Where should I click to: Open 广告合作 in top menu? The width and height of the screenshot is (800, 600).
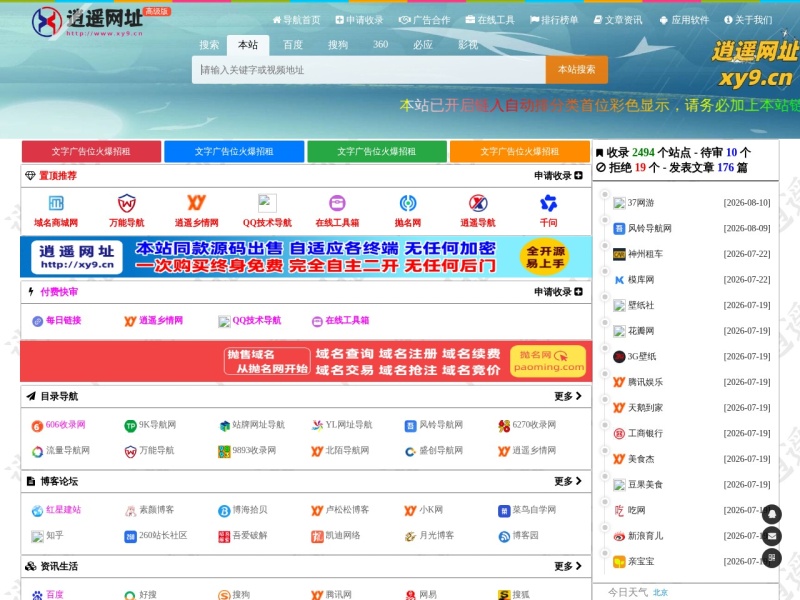pos(424,20)
